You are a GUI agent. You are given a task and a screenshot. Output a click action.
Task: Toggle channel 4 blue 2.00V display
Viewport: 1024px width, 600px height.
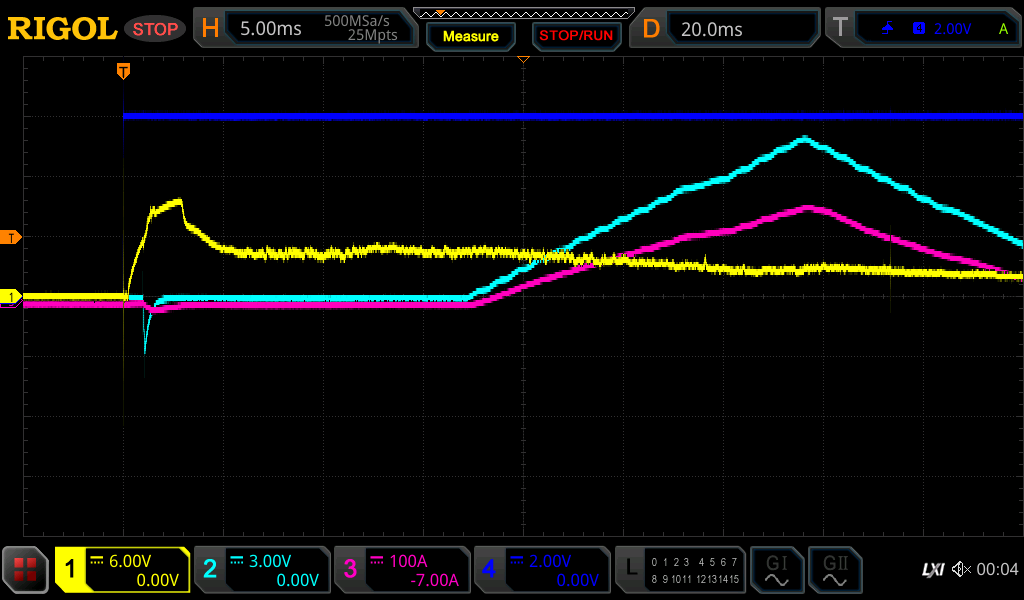(542, 570)
